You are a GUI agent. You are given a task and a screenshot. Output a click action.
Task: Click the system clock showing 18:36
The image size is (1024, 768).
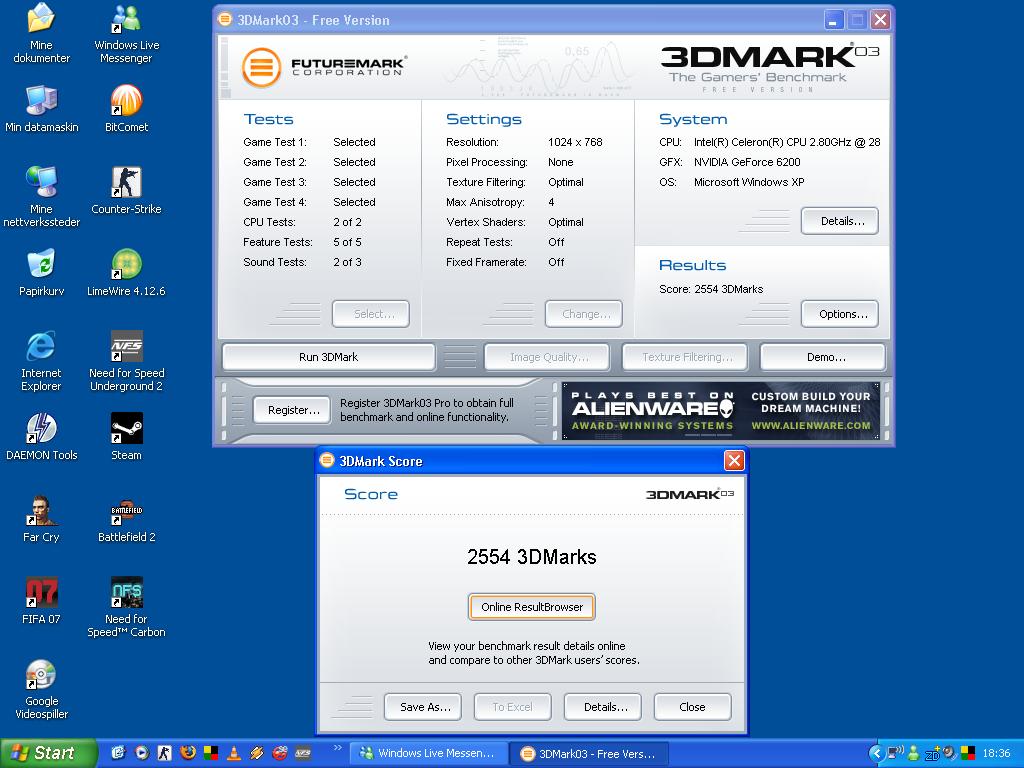pos(997,753)
